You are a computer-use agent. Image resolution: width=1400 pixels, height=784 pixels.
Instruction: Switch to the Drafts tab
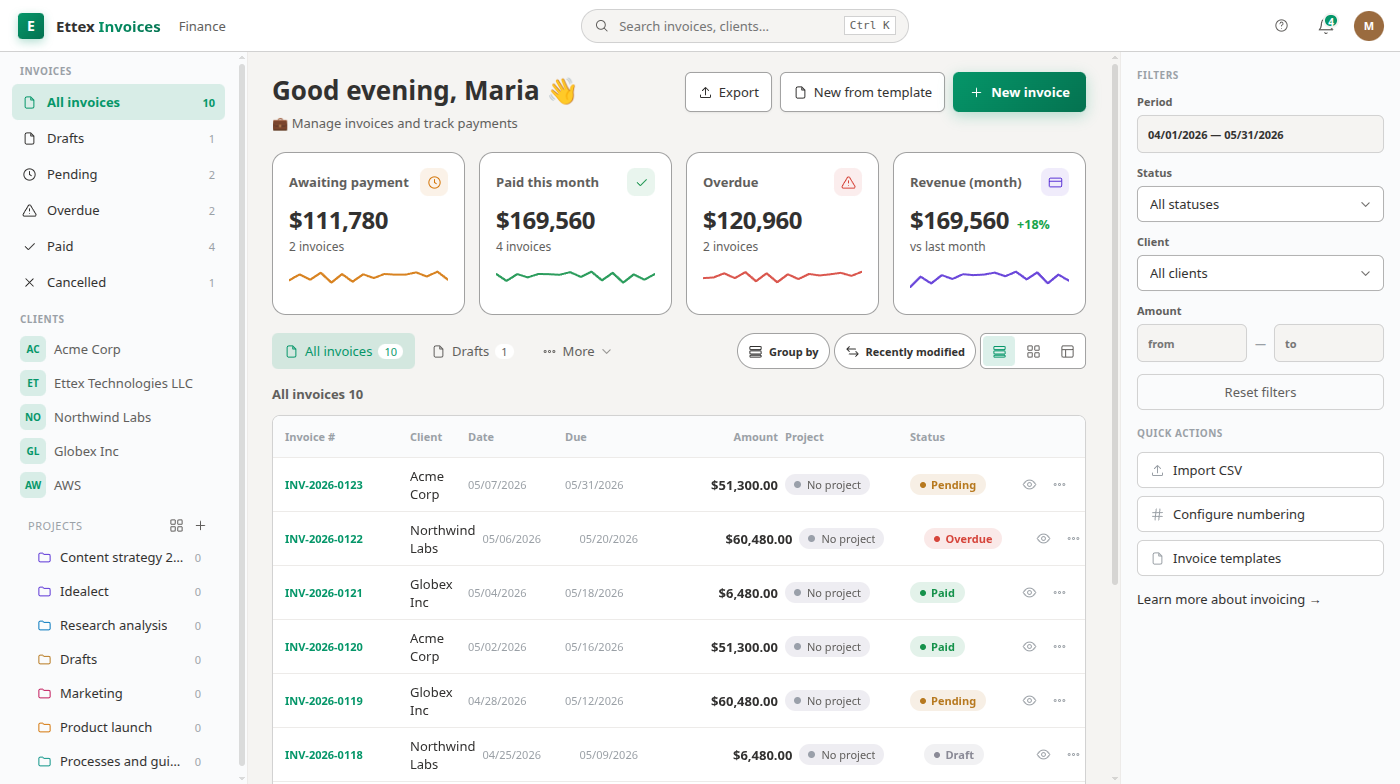pyautogui.click(x=471, y=352)
